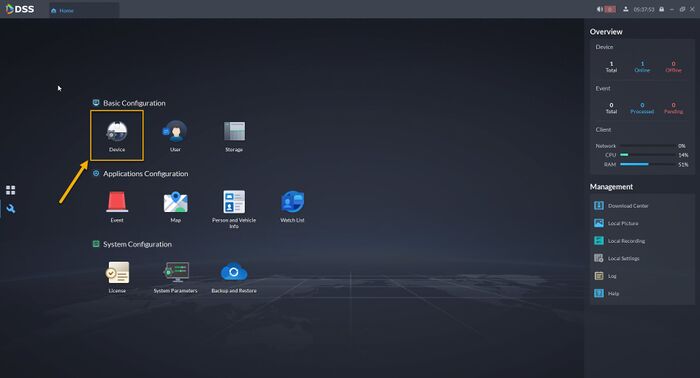Open Download Center in Management

pyautogui.click(x=621, y=206)
